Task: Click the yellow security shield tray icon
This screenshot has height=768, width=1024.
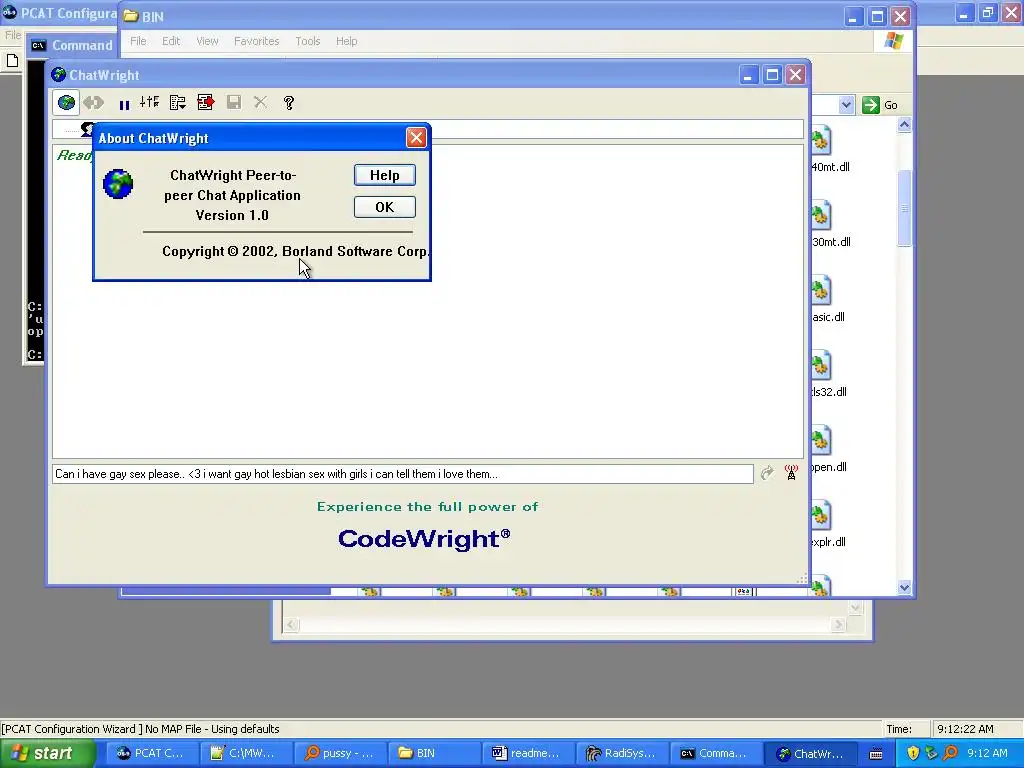Action: 913,754
